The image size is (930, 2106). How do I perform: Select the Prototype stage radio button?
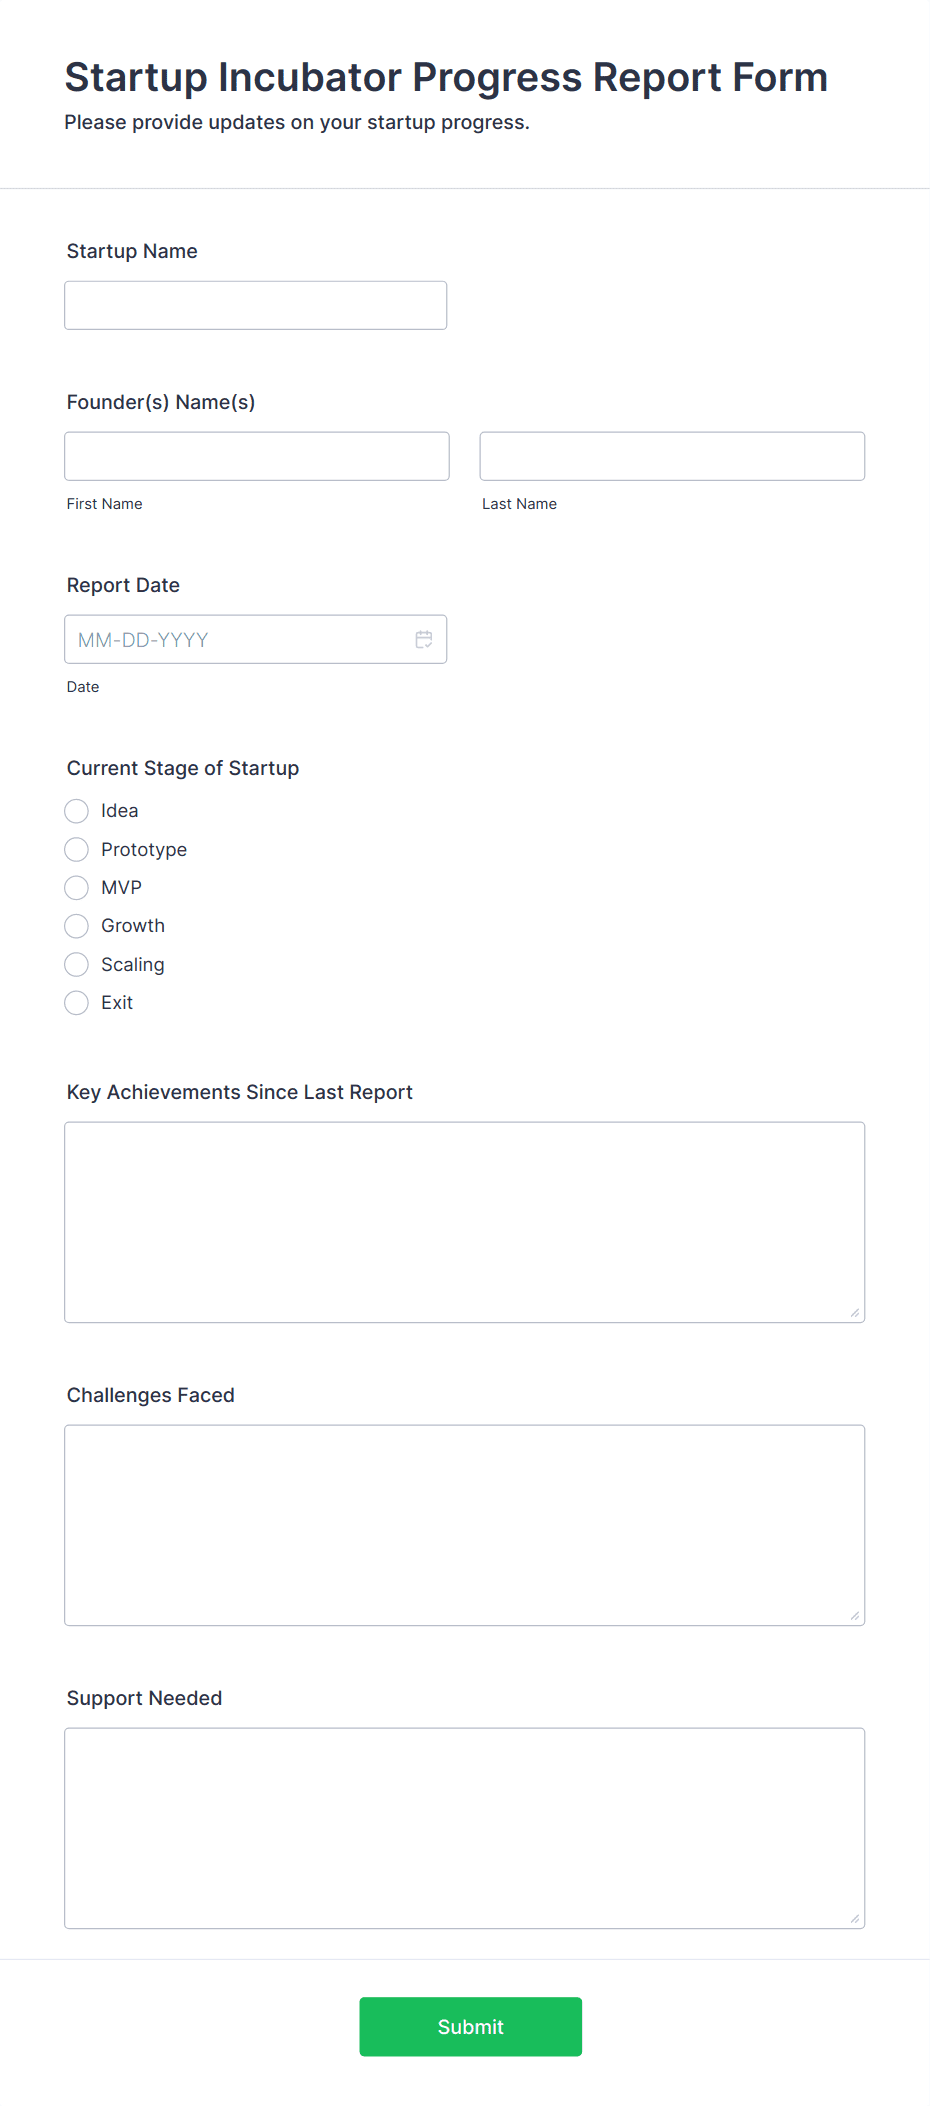click(77, 850)
